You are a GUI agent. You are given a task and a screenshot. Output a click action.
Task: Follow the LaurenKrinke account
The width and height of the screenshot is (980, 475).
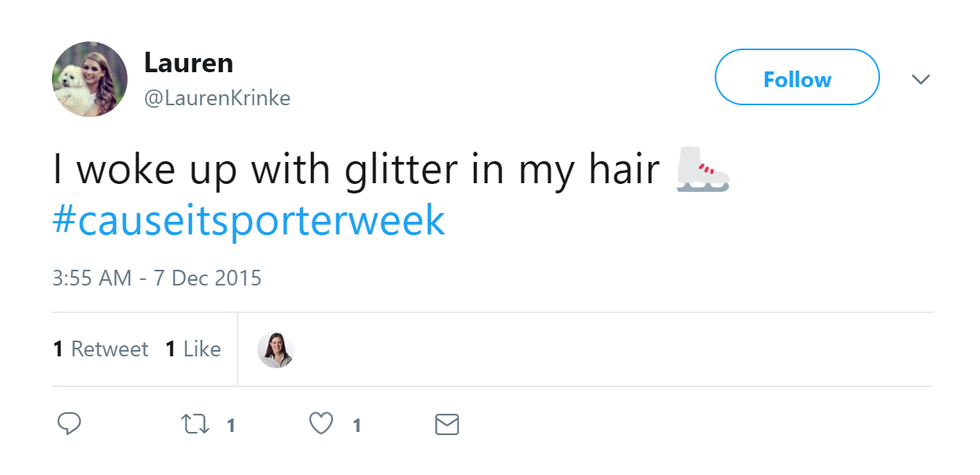(x=797, y=79)
